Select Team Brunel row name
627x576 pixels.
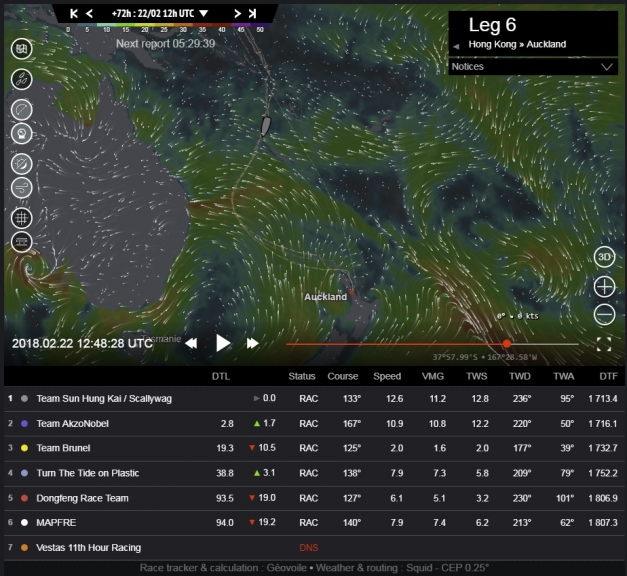tap(63, 448)
